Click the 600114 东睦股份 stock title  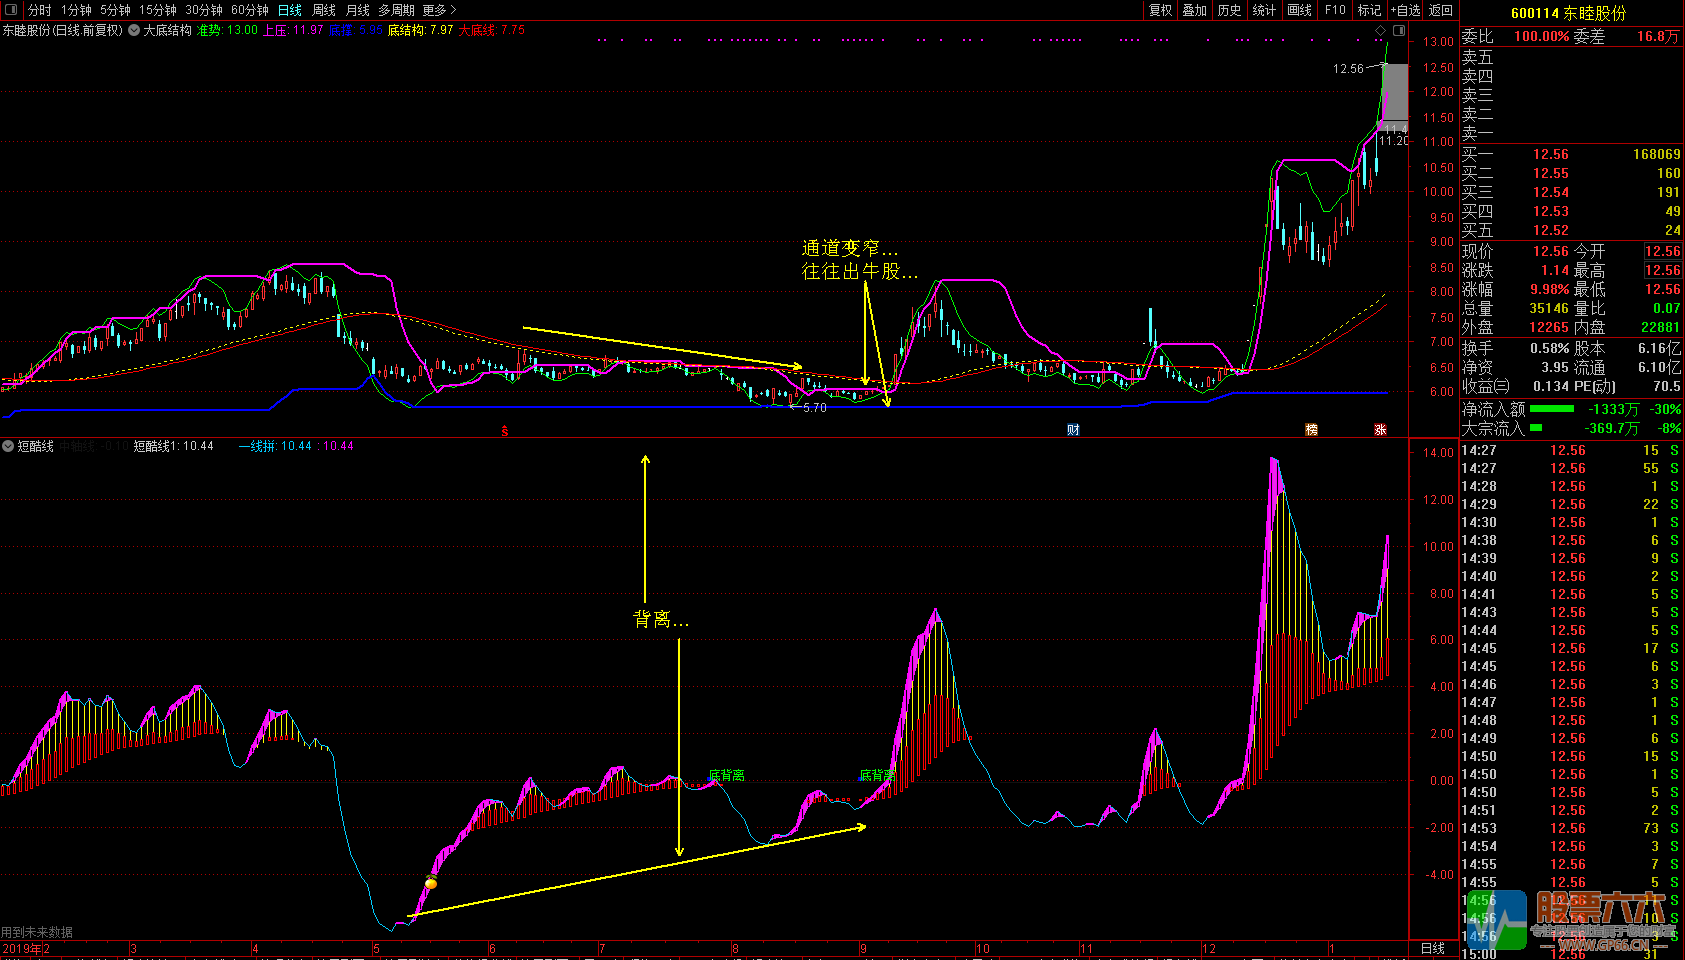coord(1568,13)
